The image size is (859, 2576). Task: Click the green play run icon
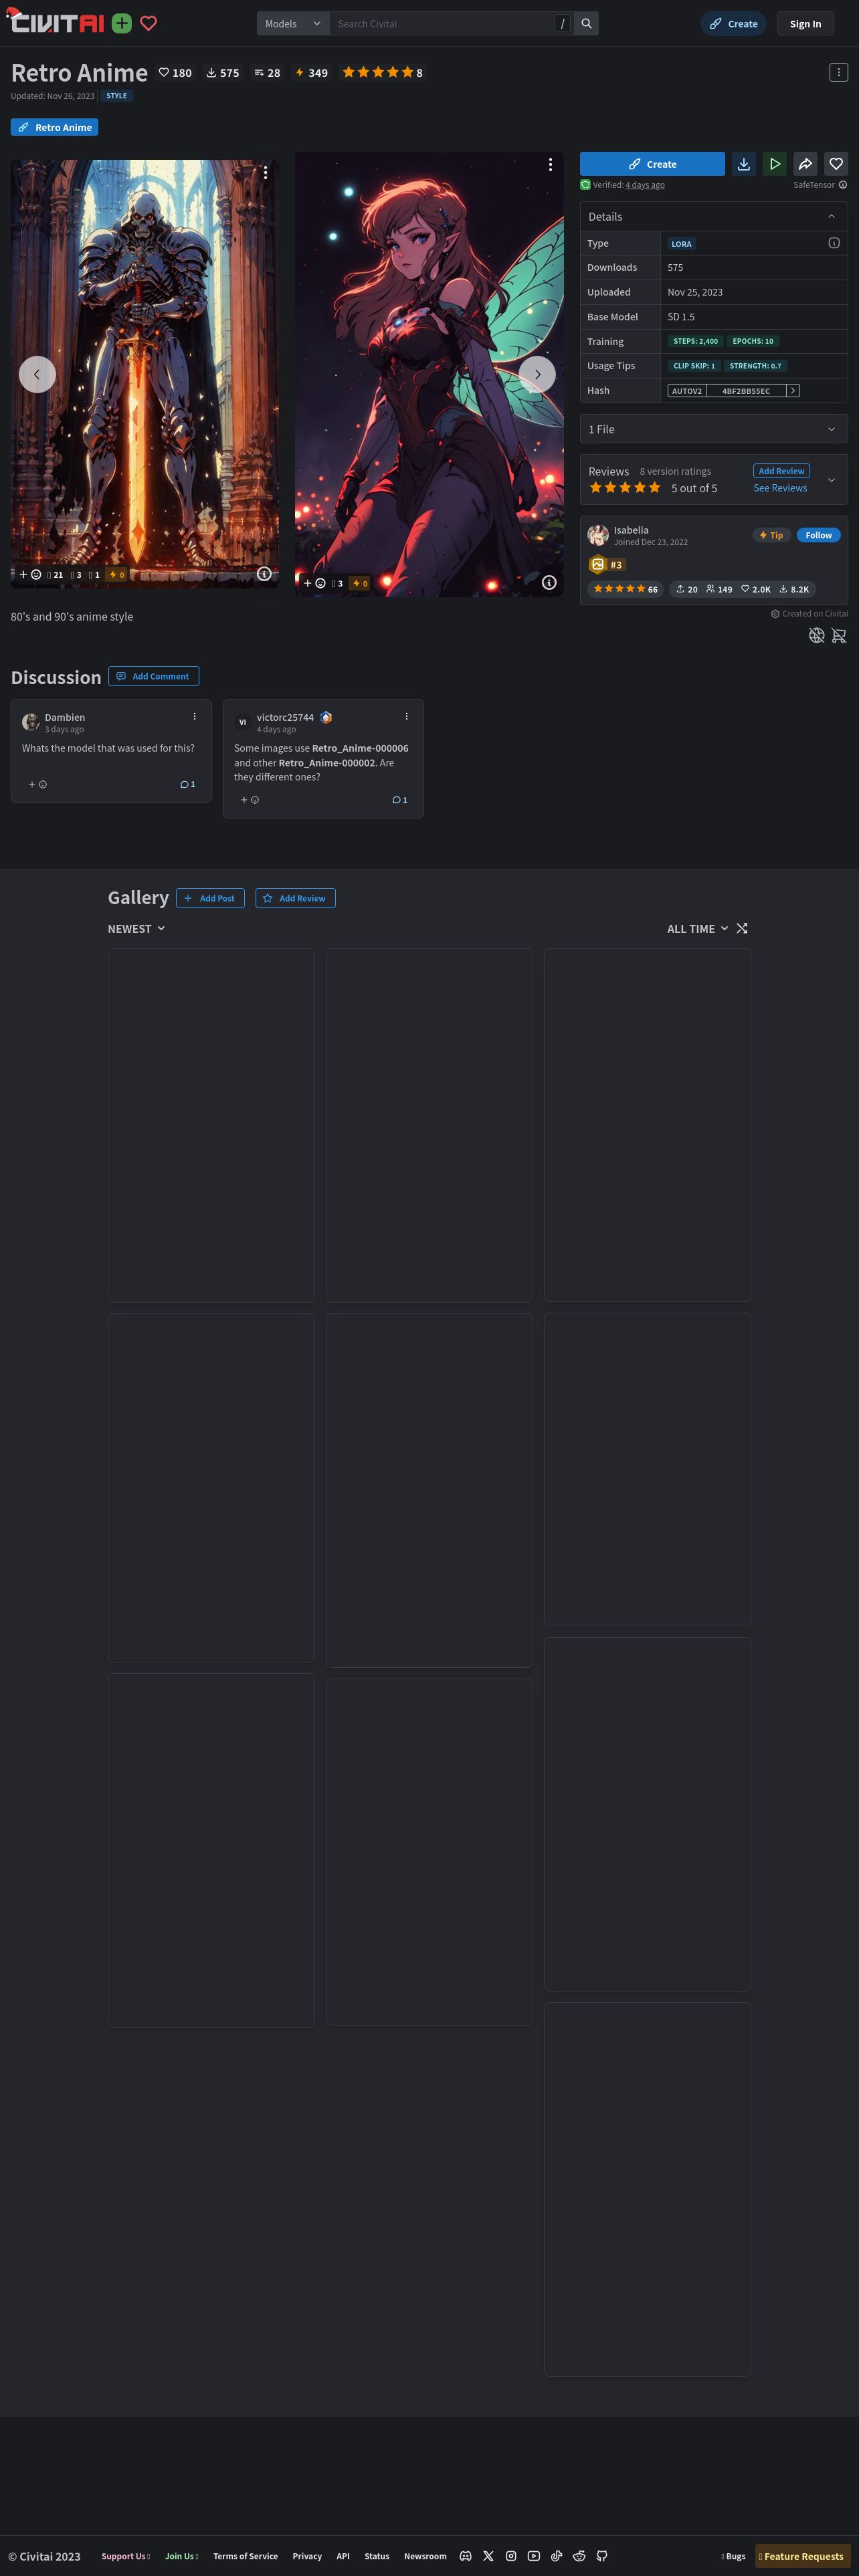(x=774, y=164)
